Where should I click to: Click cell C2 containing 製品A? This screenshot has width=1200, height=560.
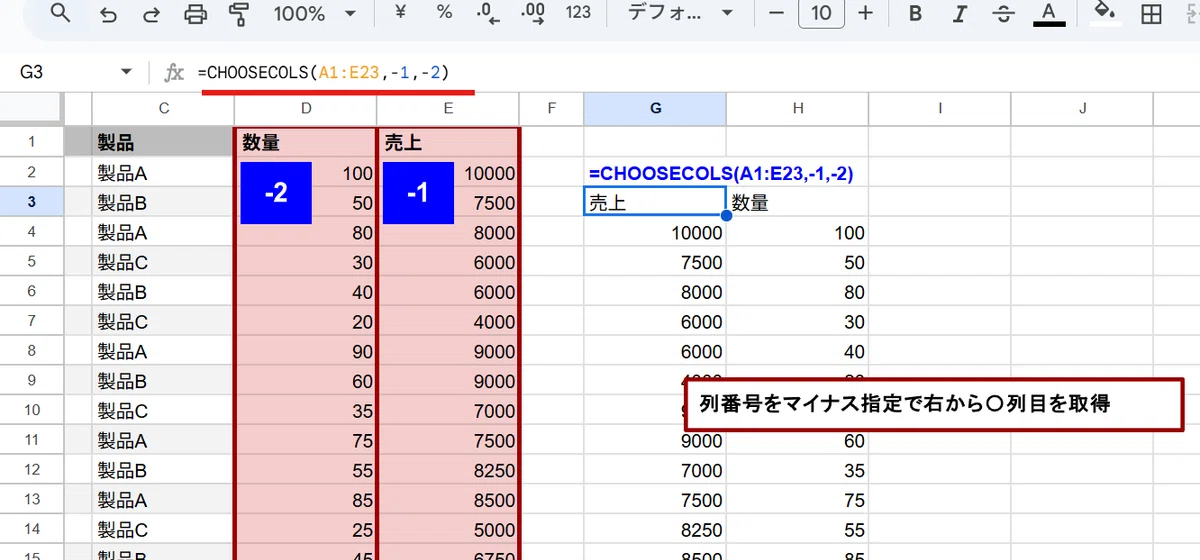163,172
